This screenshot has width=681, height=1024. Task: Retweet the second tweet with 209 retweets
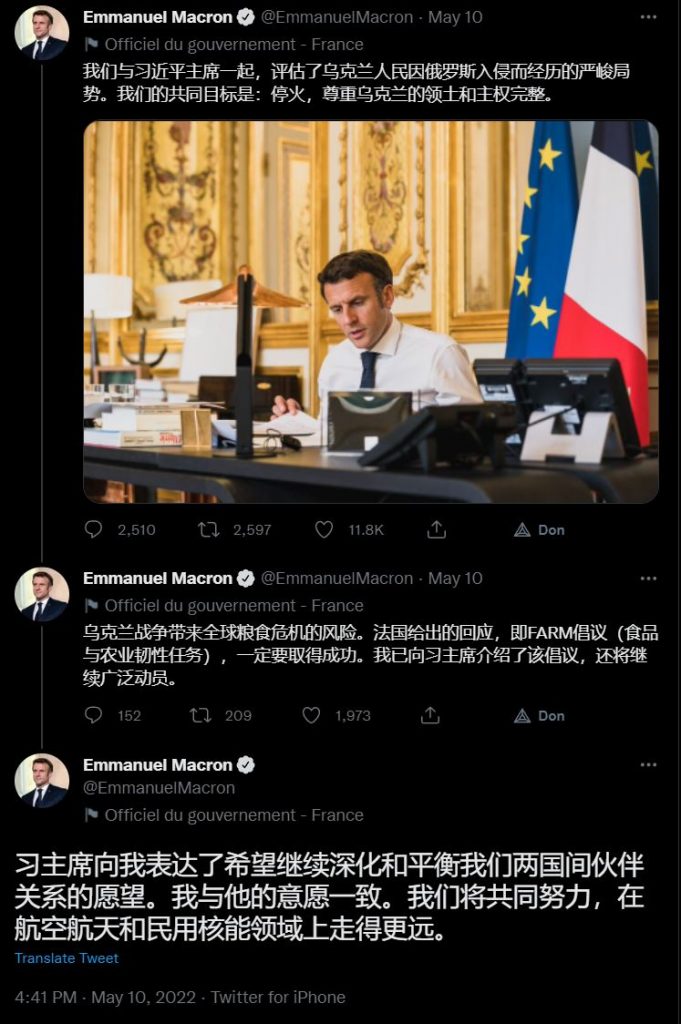pos(200,715)
